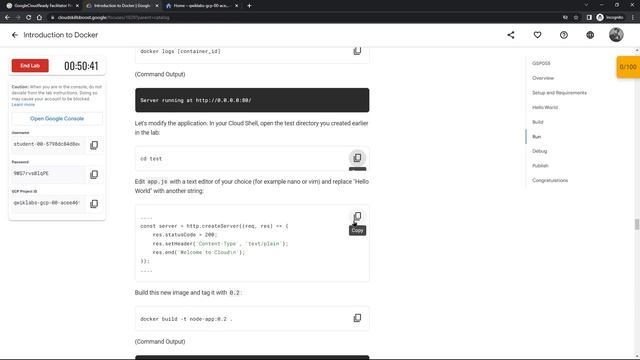Jump to GSP055 section in outline
This screenshot has width=640, height=360.
(x=541, y=63)
